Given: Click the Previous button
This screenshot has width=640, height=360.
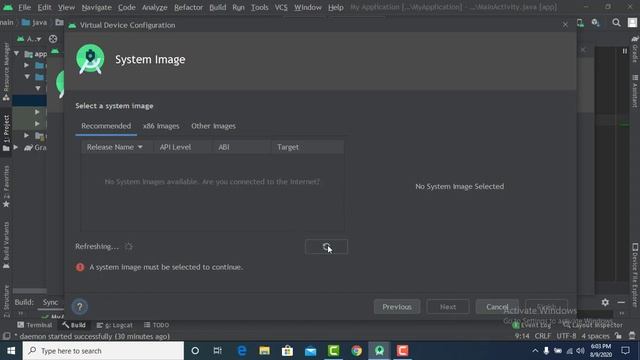Looking at the screenshot, I should 397,307.
